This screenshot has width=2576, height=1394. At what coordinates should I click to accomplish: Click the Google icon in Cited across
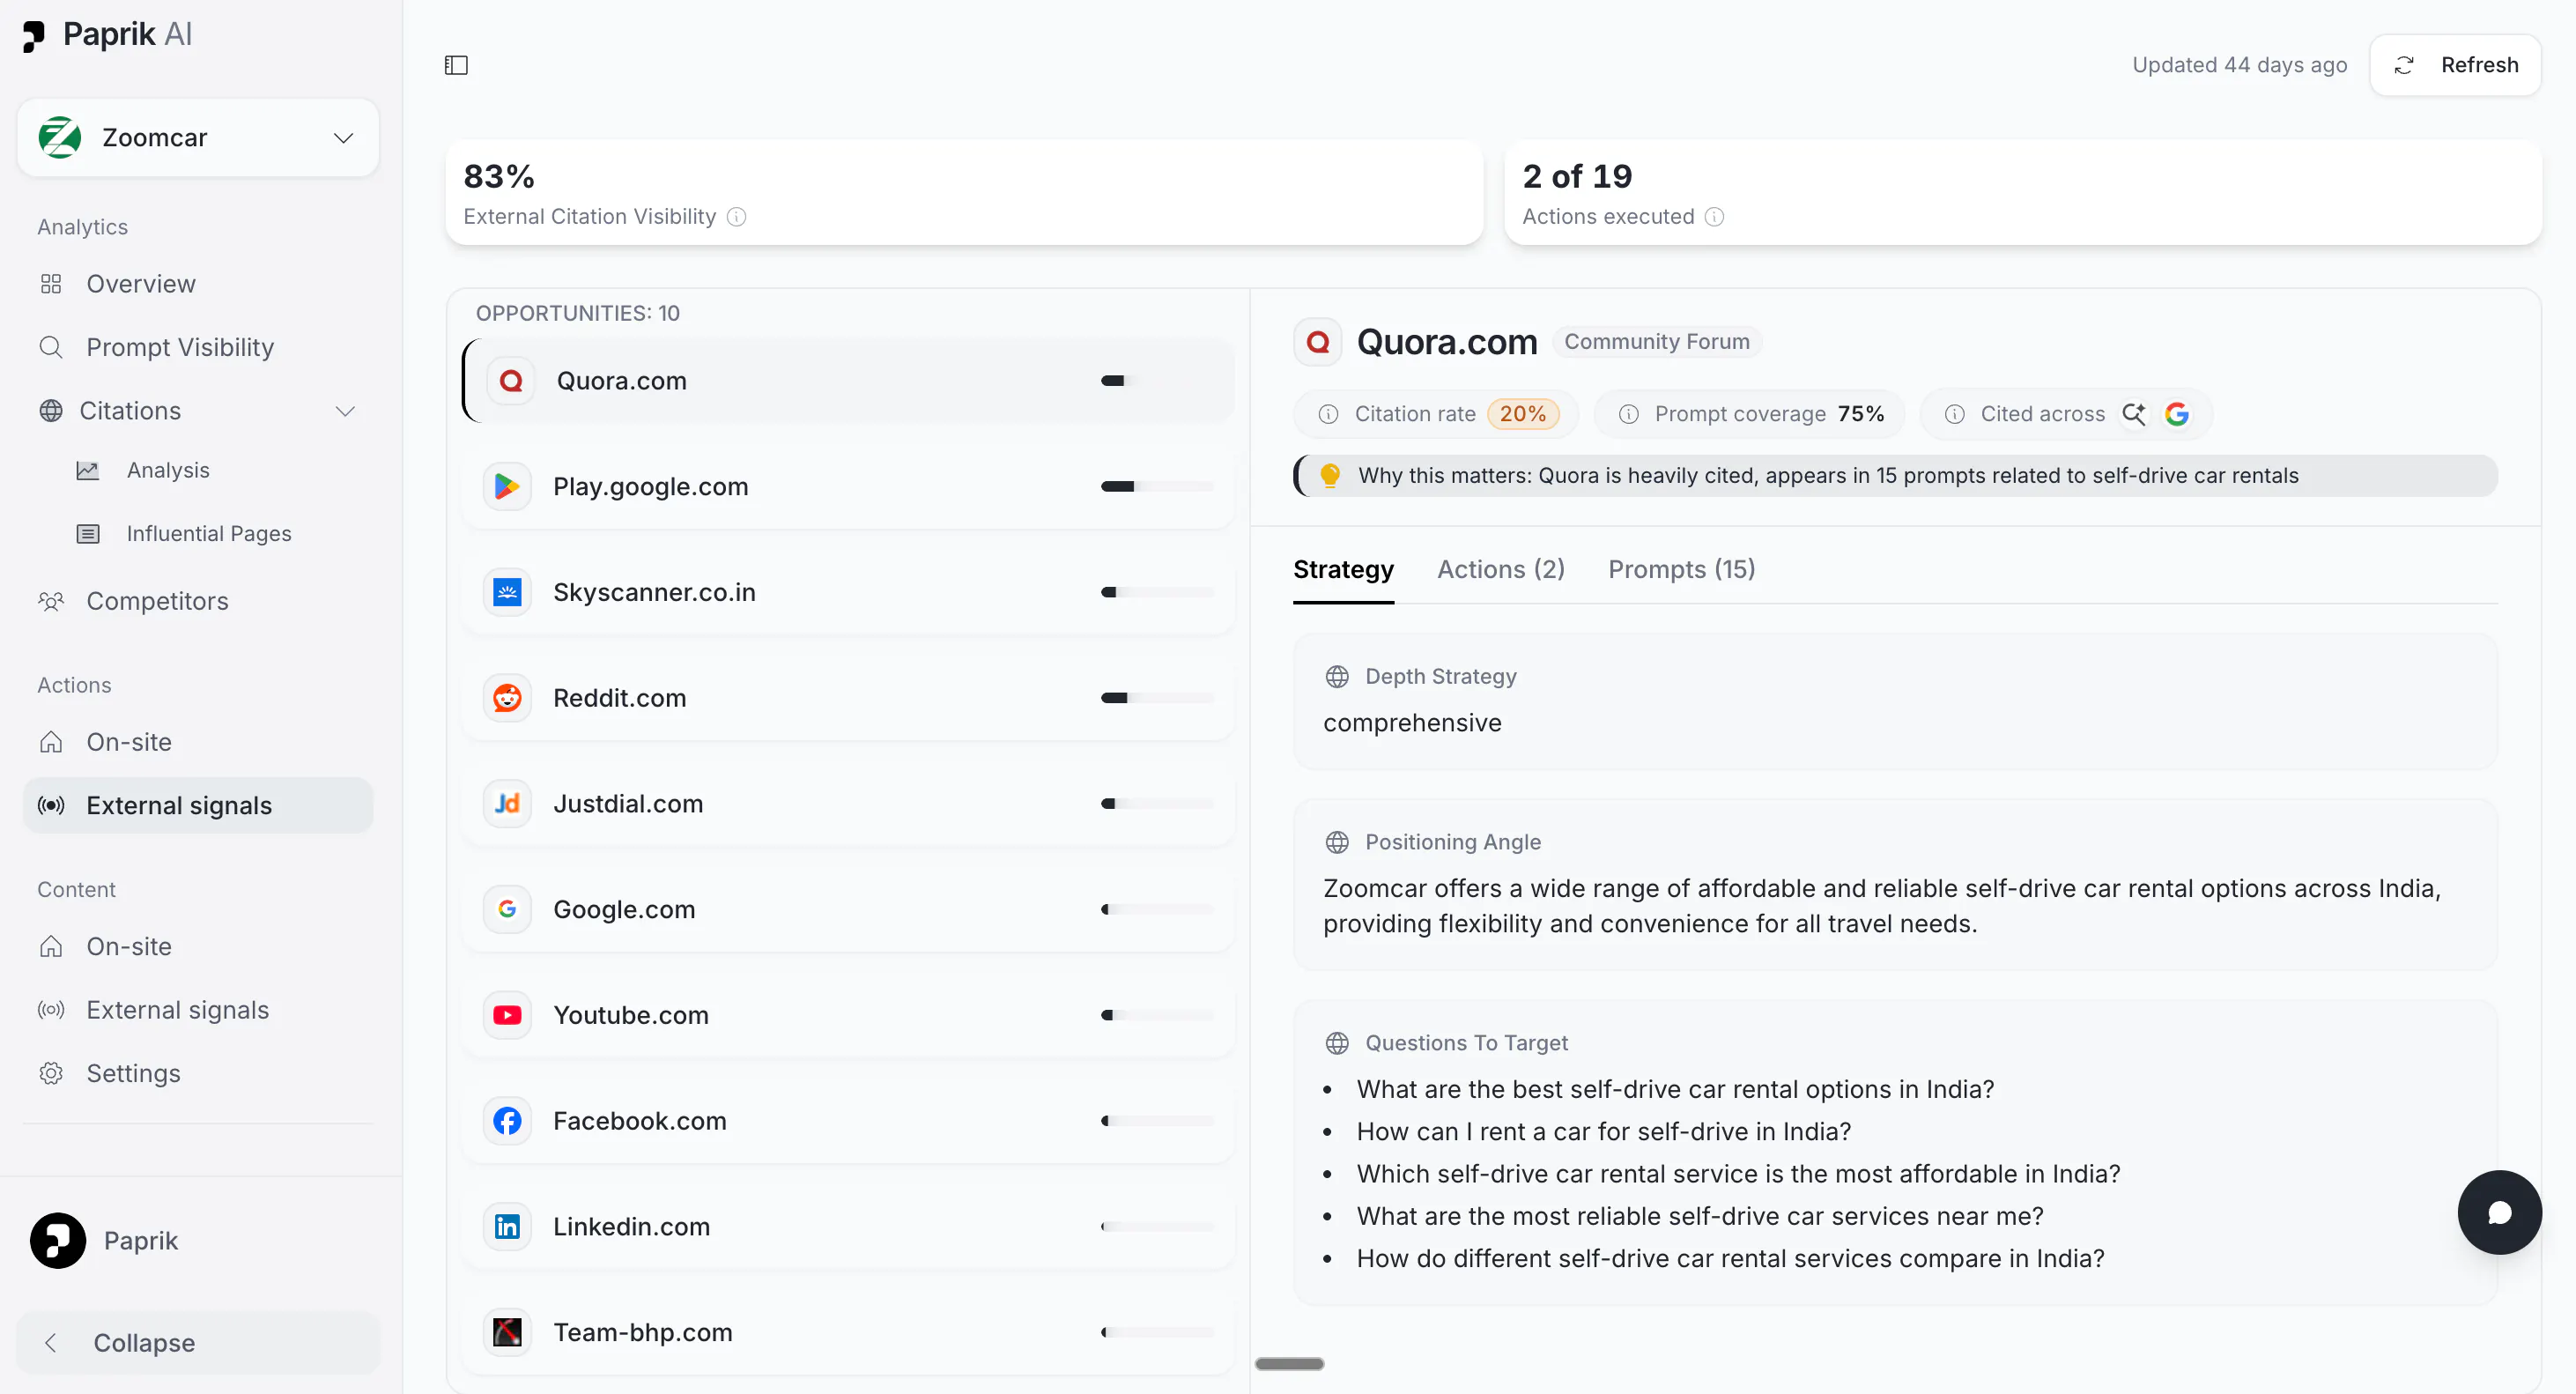click(x=2177, y=414)
